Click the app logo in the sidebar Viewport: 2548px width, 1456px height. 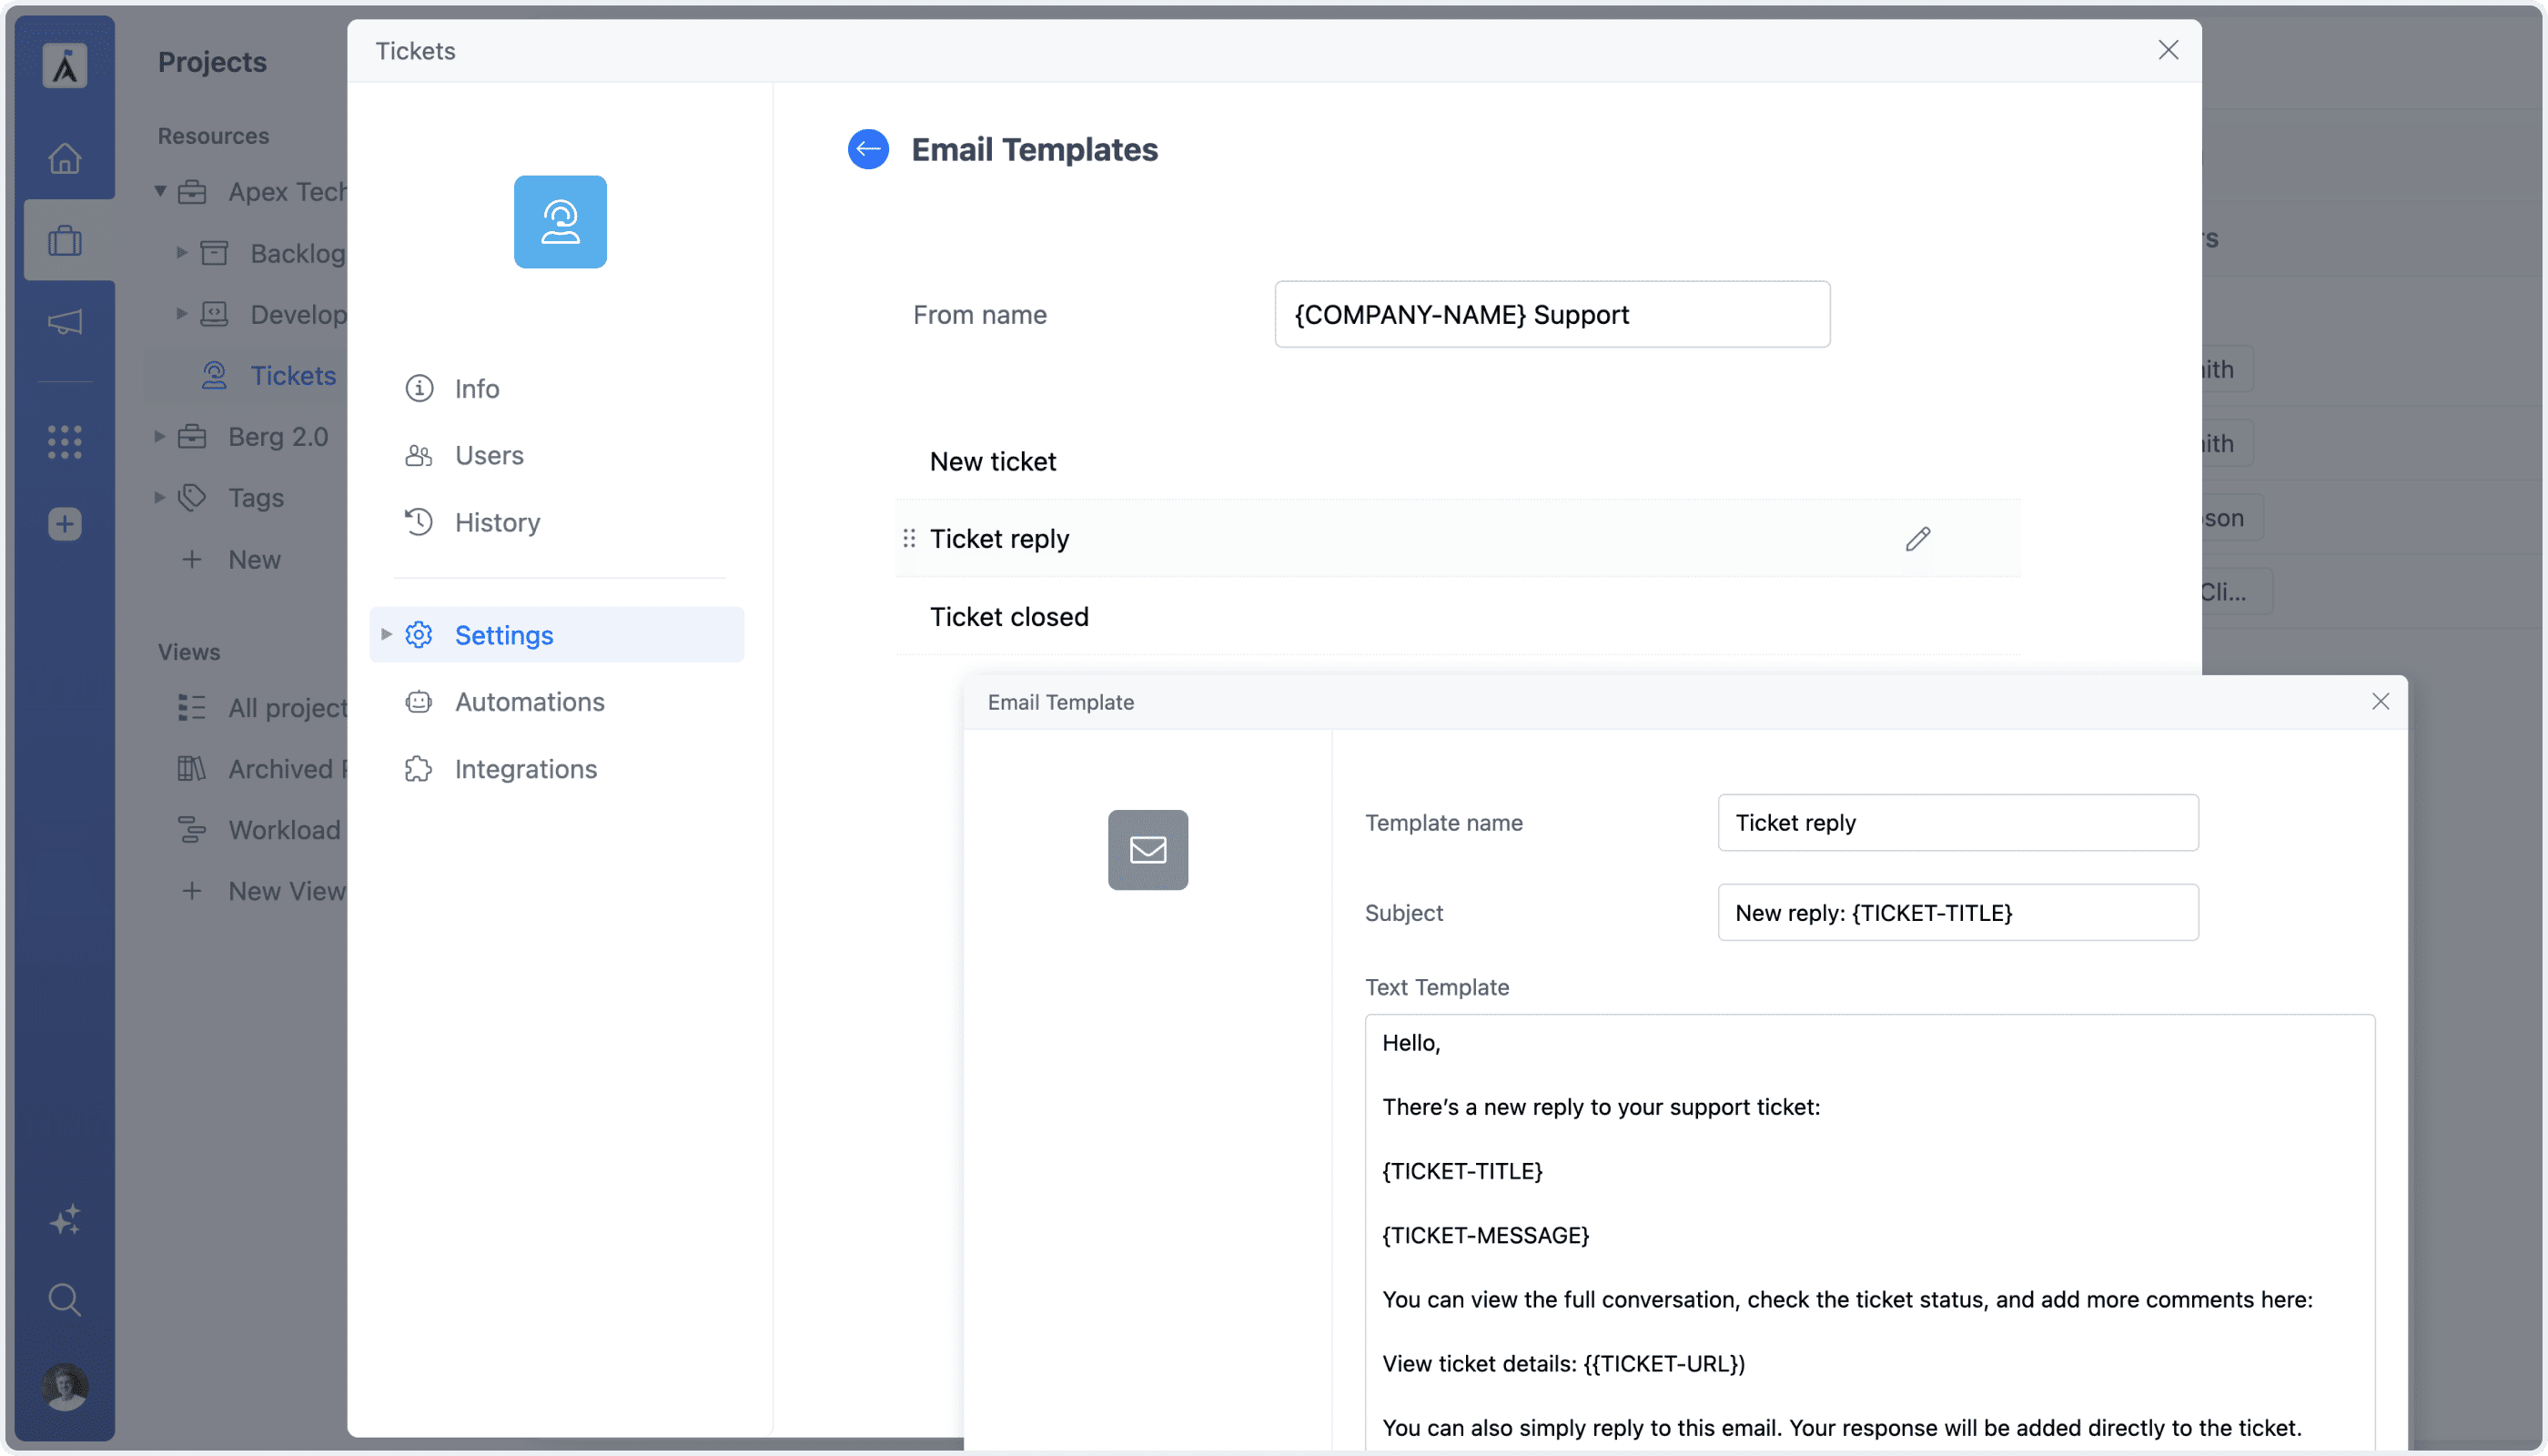click(x=65, y=66)
